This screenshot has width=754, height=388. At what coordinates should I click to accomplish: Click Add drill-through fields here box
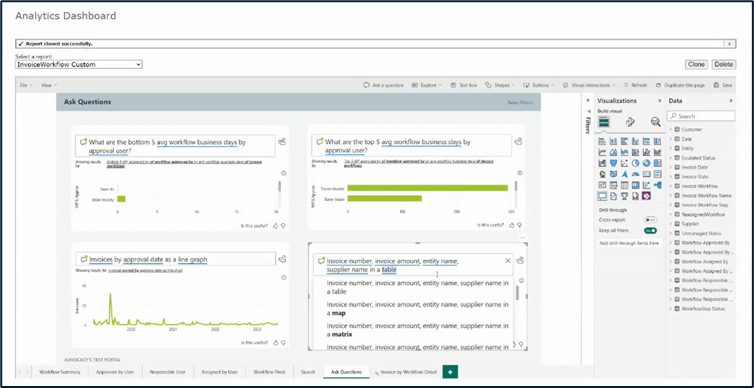coord(630,243)
